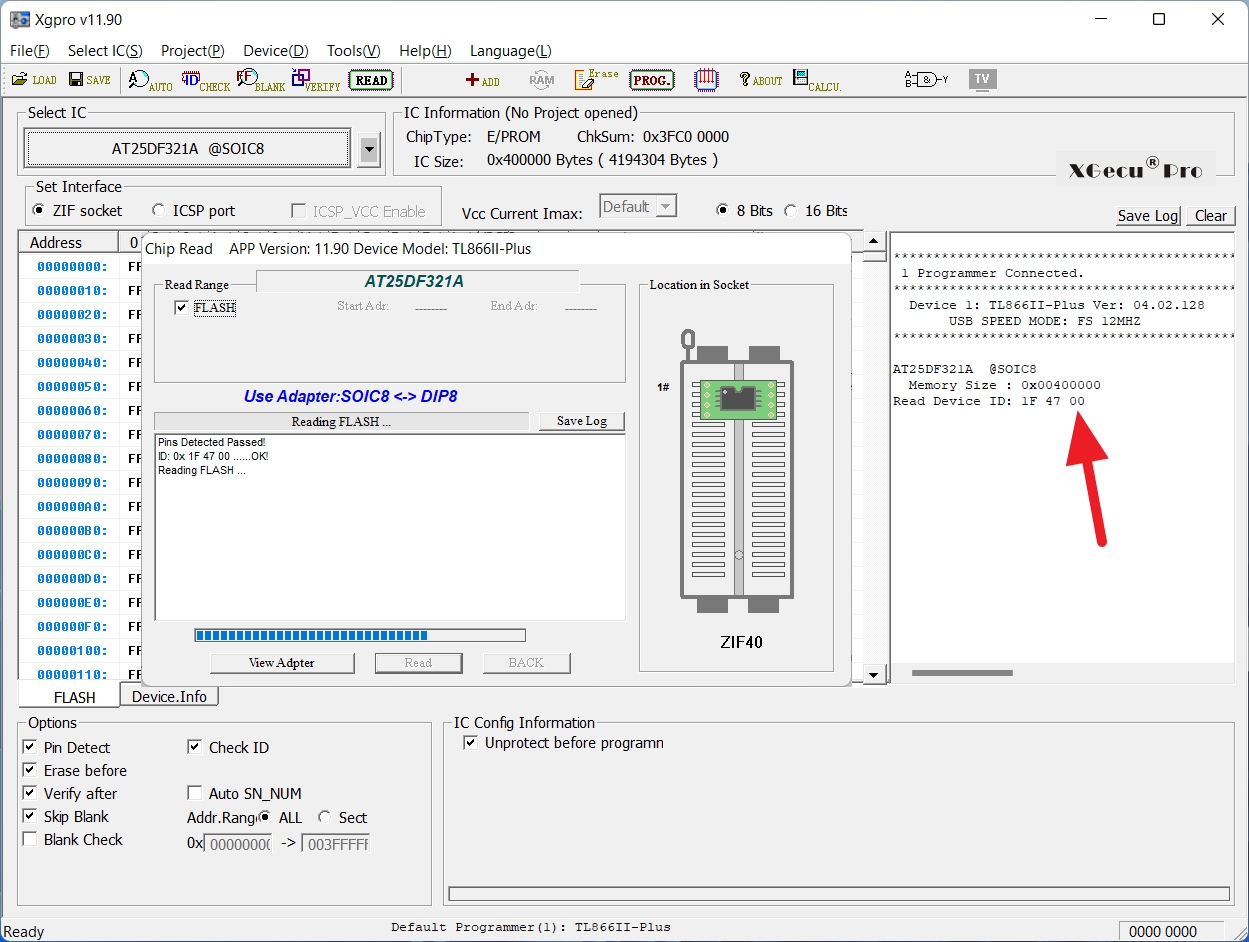
Task: Switch to the Device.Info tab
Action: pos(168,696)
